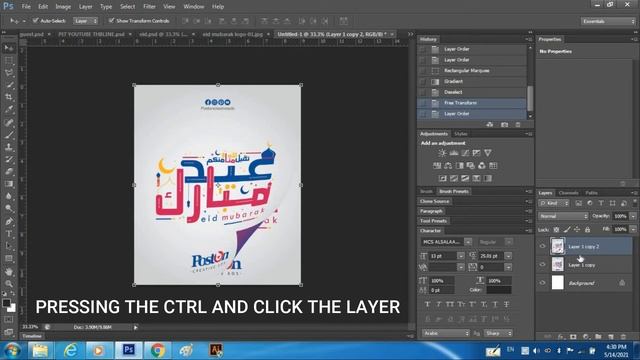Screen dimensions: 640x360
Task: Open the leading dropdown
Action: click(x=508, y=256)
